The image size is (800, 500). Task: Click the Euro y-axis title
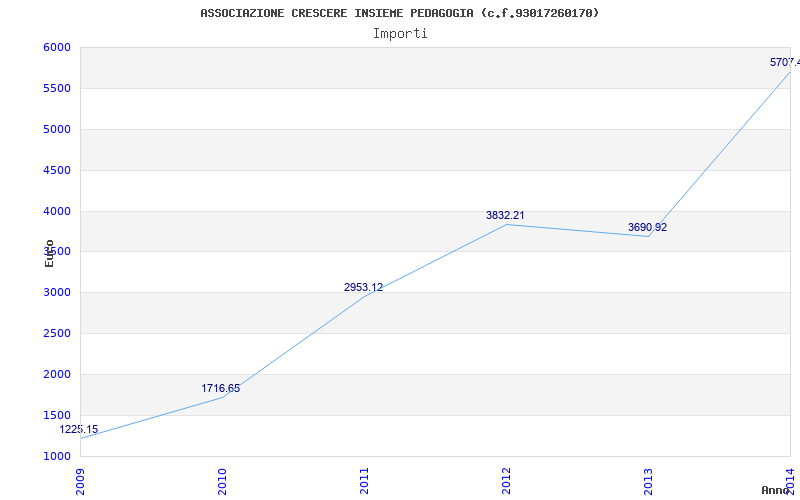(49, 253)
